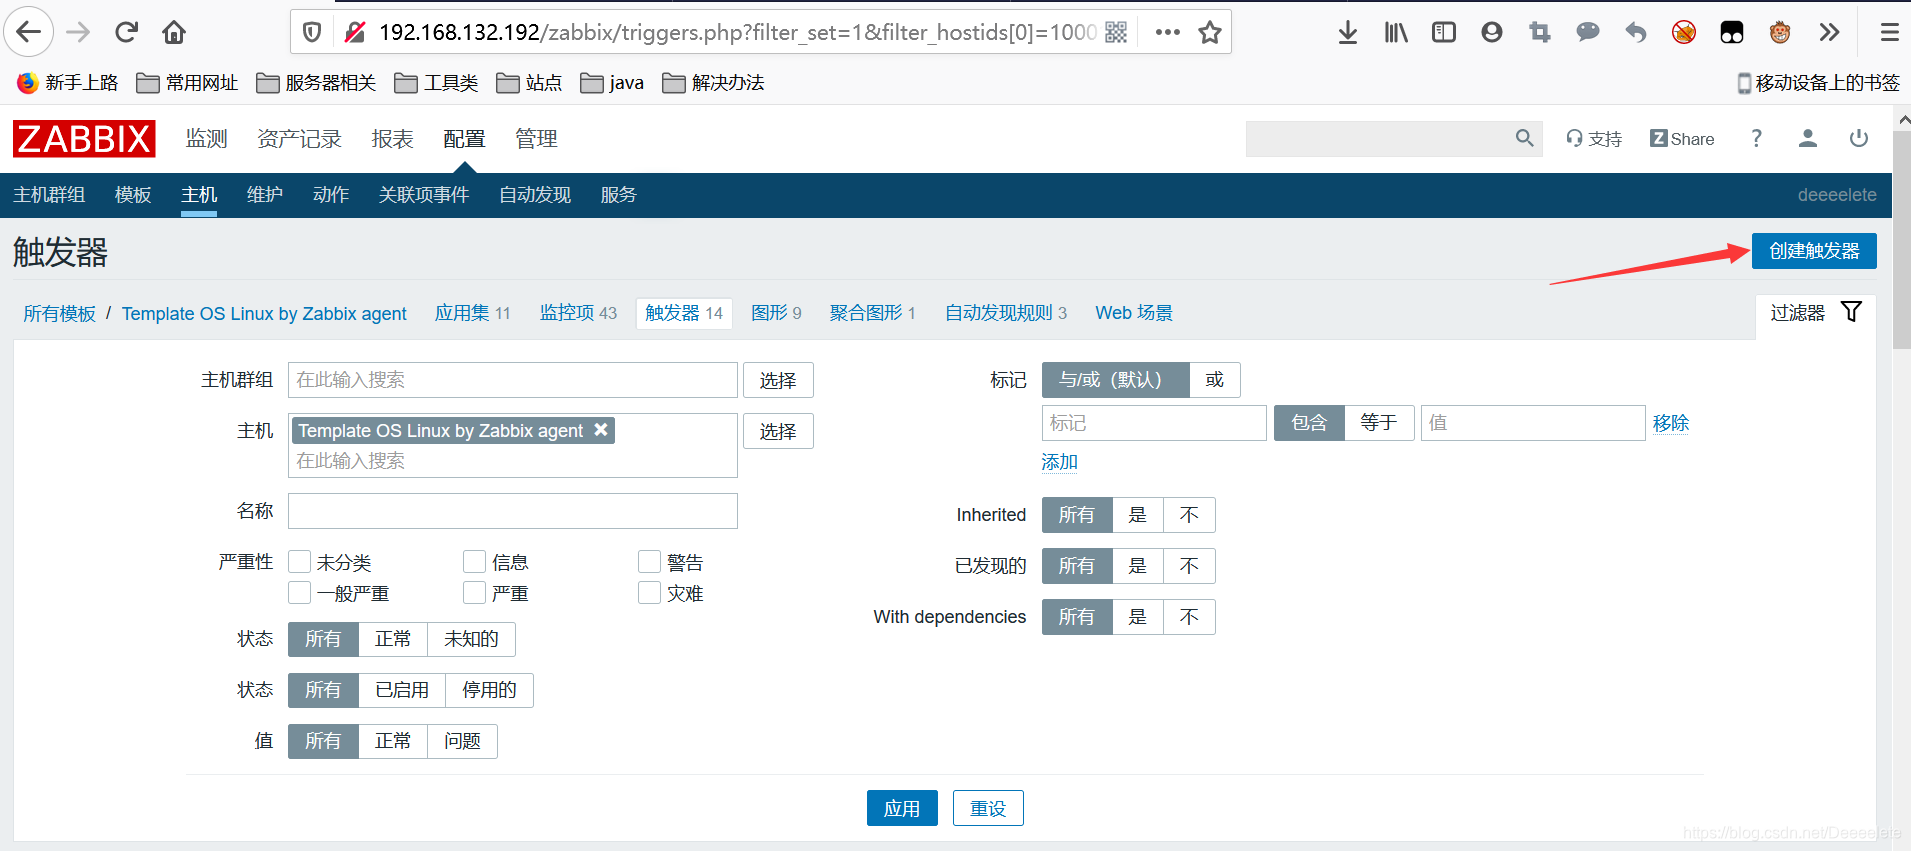Open 监控项 43 link
This screenshot has height=851, width=1911.
578,313
